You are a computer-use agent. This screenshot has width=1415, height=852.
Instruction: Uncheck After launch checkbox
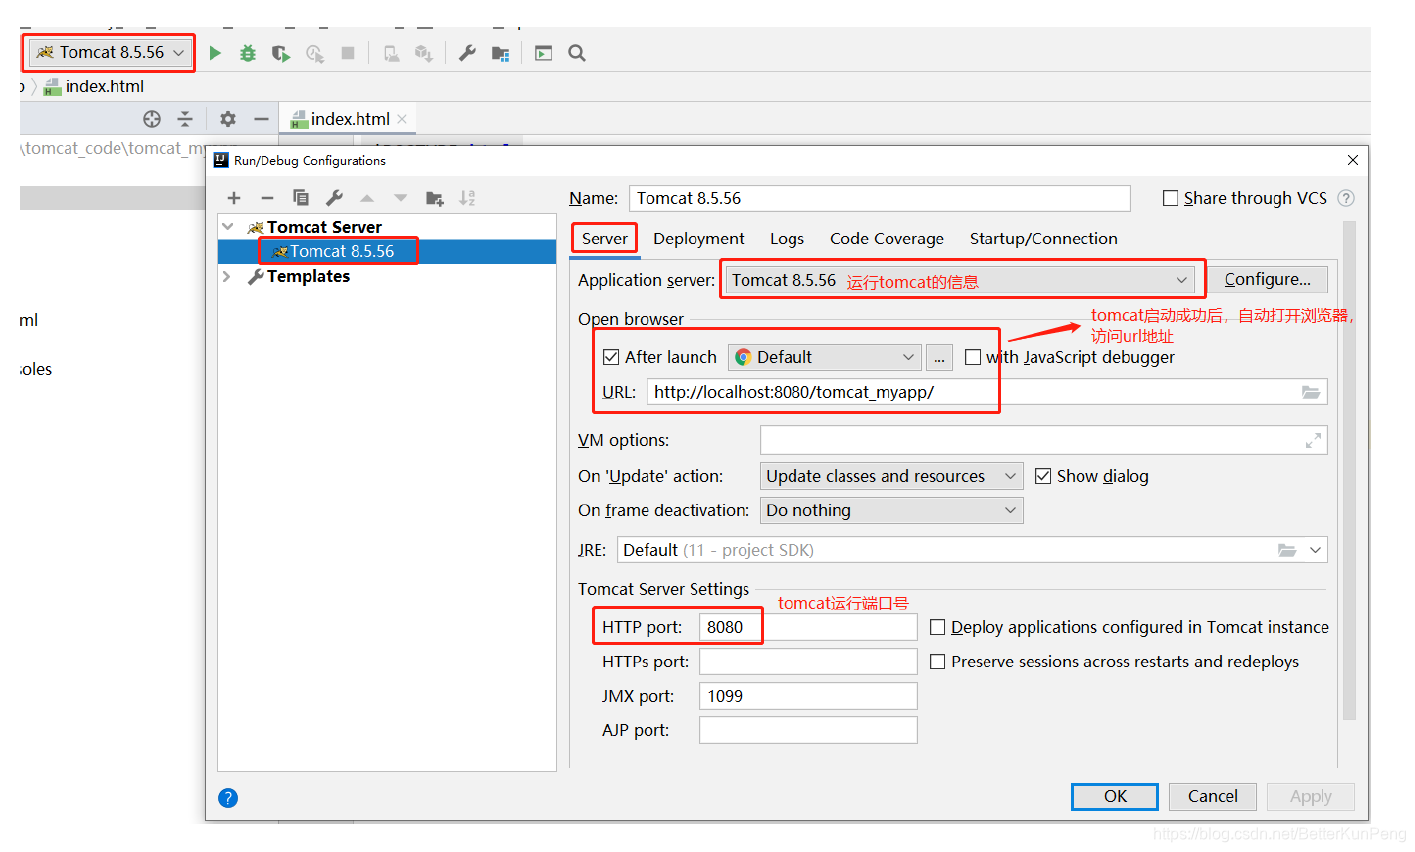(611, 357)
